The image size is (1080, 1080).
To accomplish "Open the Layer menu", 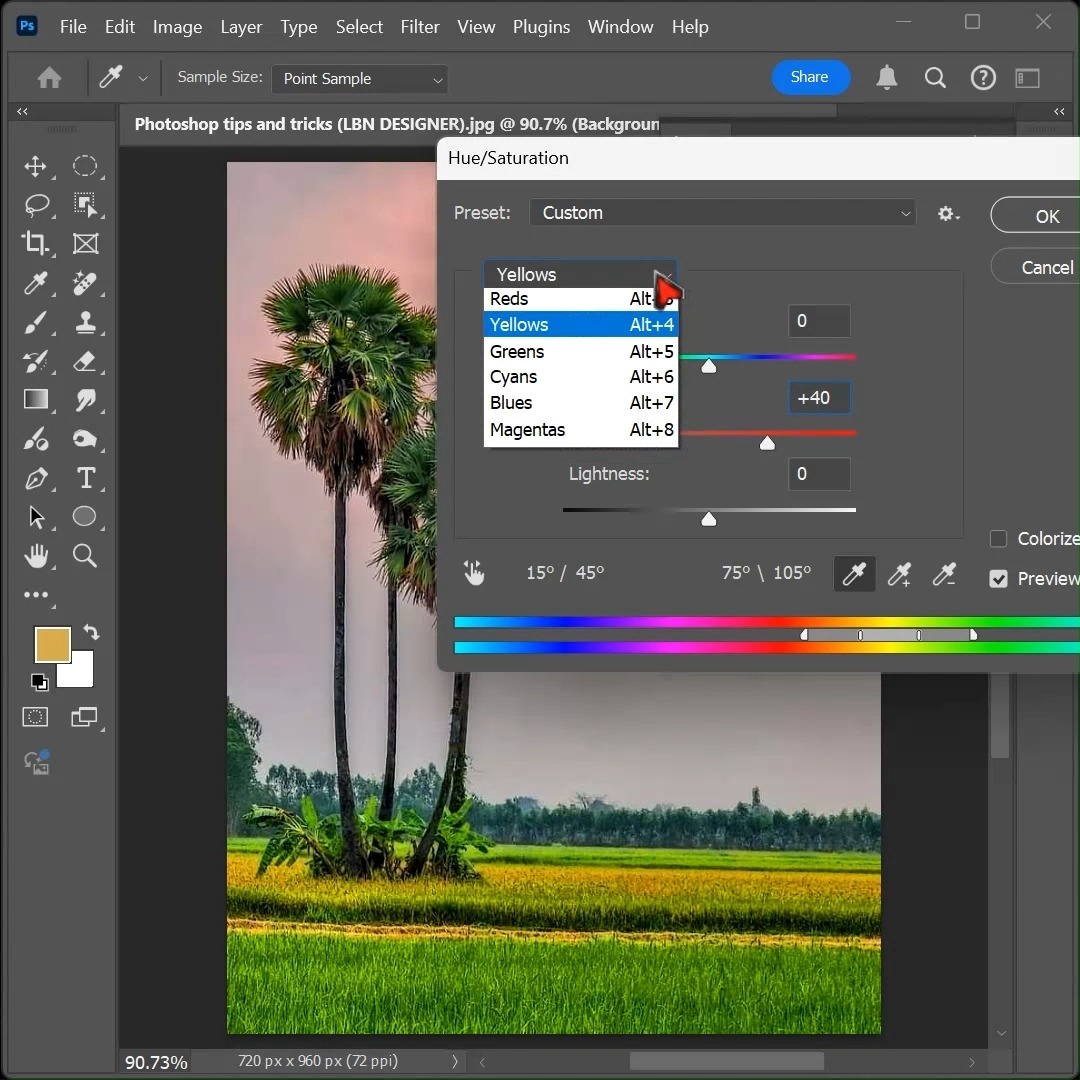I will tap(241, 27).
